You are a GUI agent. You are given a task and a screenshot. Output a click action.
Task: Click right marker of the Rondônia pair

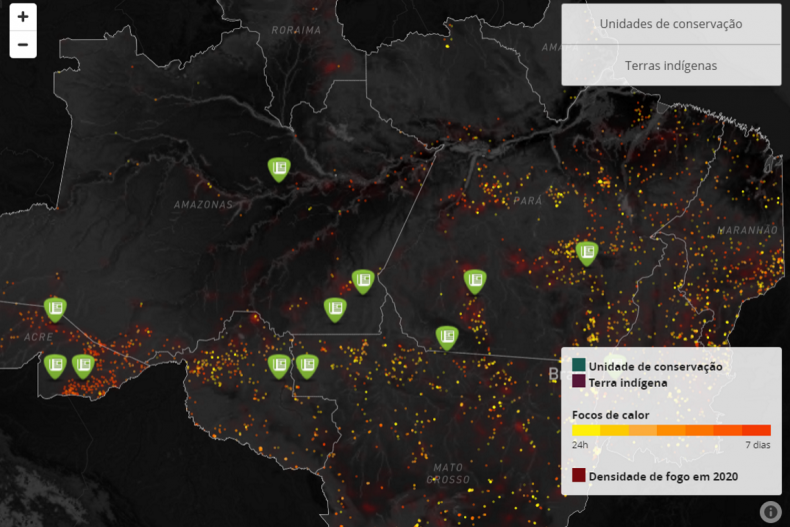click(307, 365)
